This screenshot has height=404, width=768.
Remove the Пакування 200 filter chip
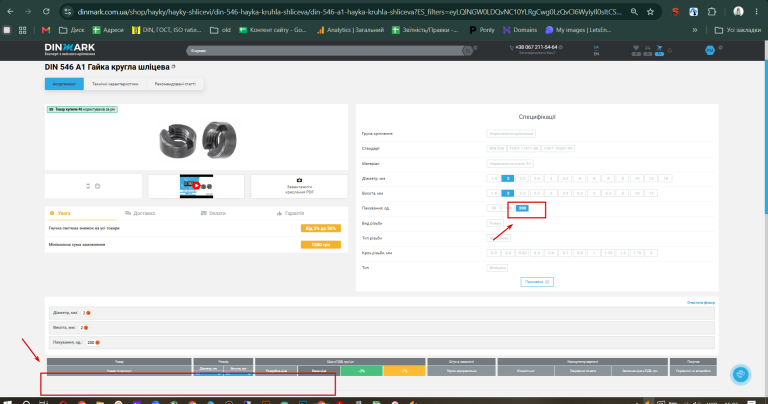97,342
